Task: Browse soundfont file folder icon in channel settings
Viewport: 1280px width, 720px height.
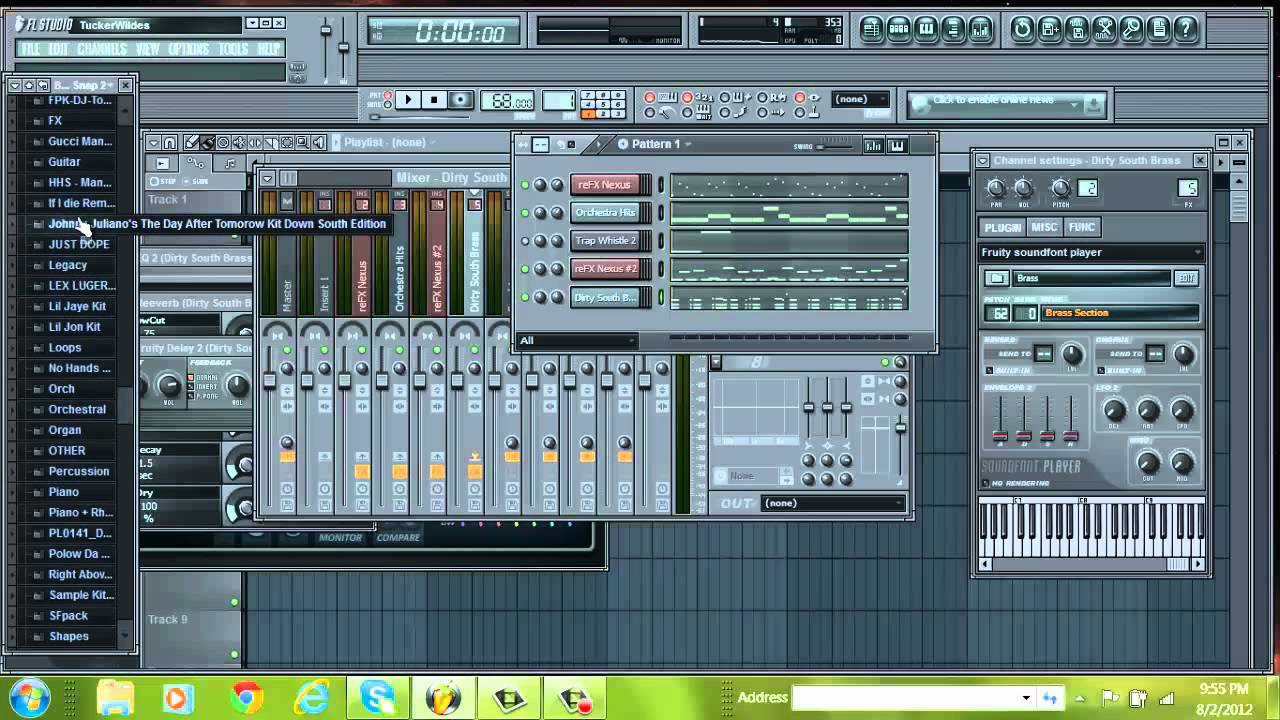Action: (x=996, y=278)
